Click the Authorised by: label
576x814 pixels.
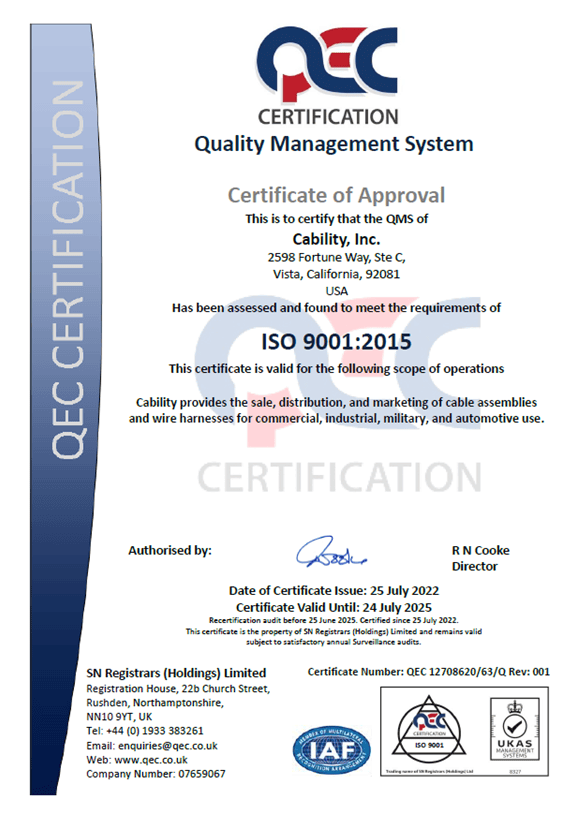[x=170, y=550]
